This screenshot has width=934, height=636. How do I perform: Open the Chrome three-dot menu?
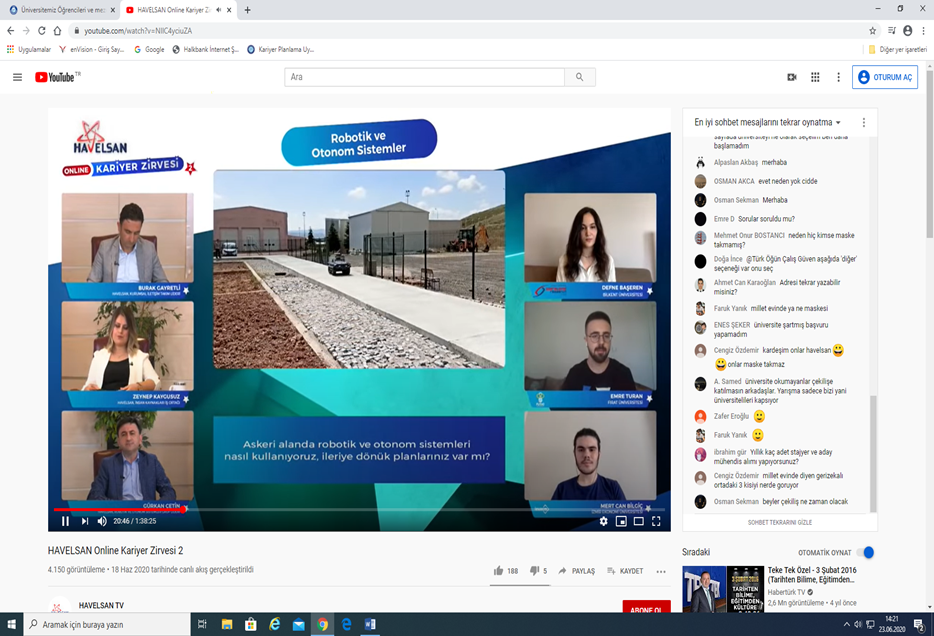pos(923,30)
